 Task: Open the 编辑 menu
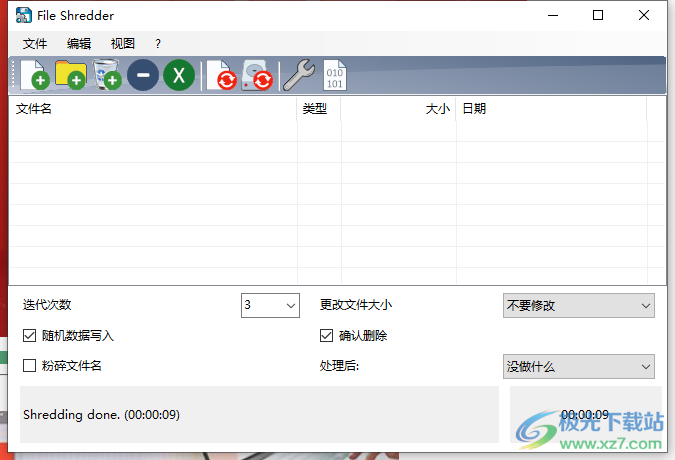tap(79, 43)
